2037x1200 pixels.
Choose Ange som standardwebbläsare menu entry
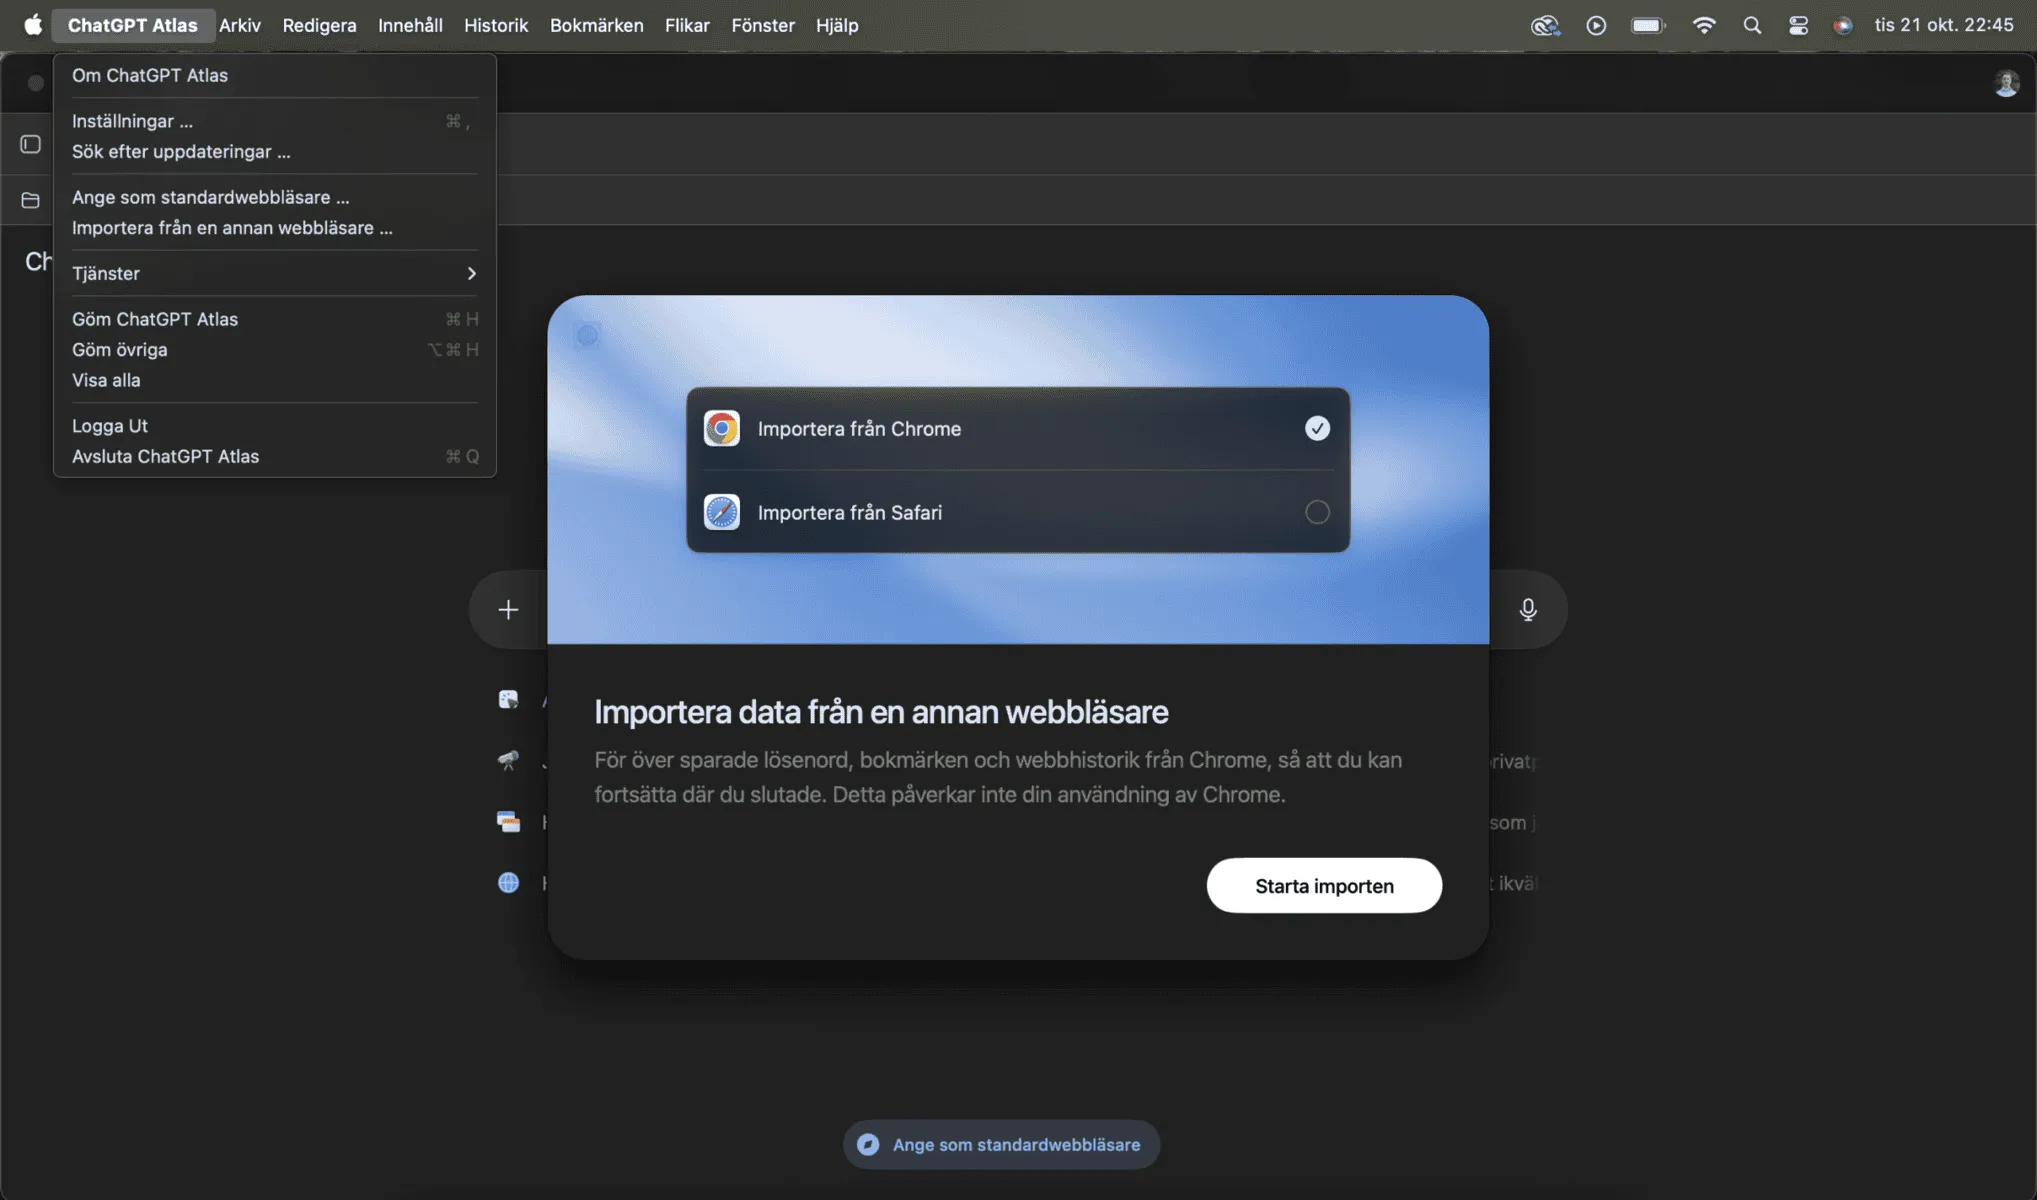(x=275, y=197)
